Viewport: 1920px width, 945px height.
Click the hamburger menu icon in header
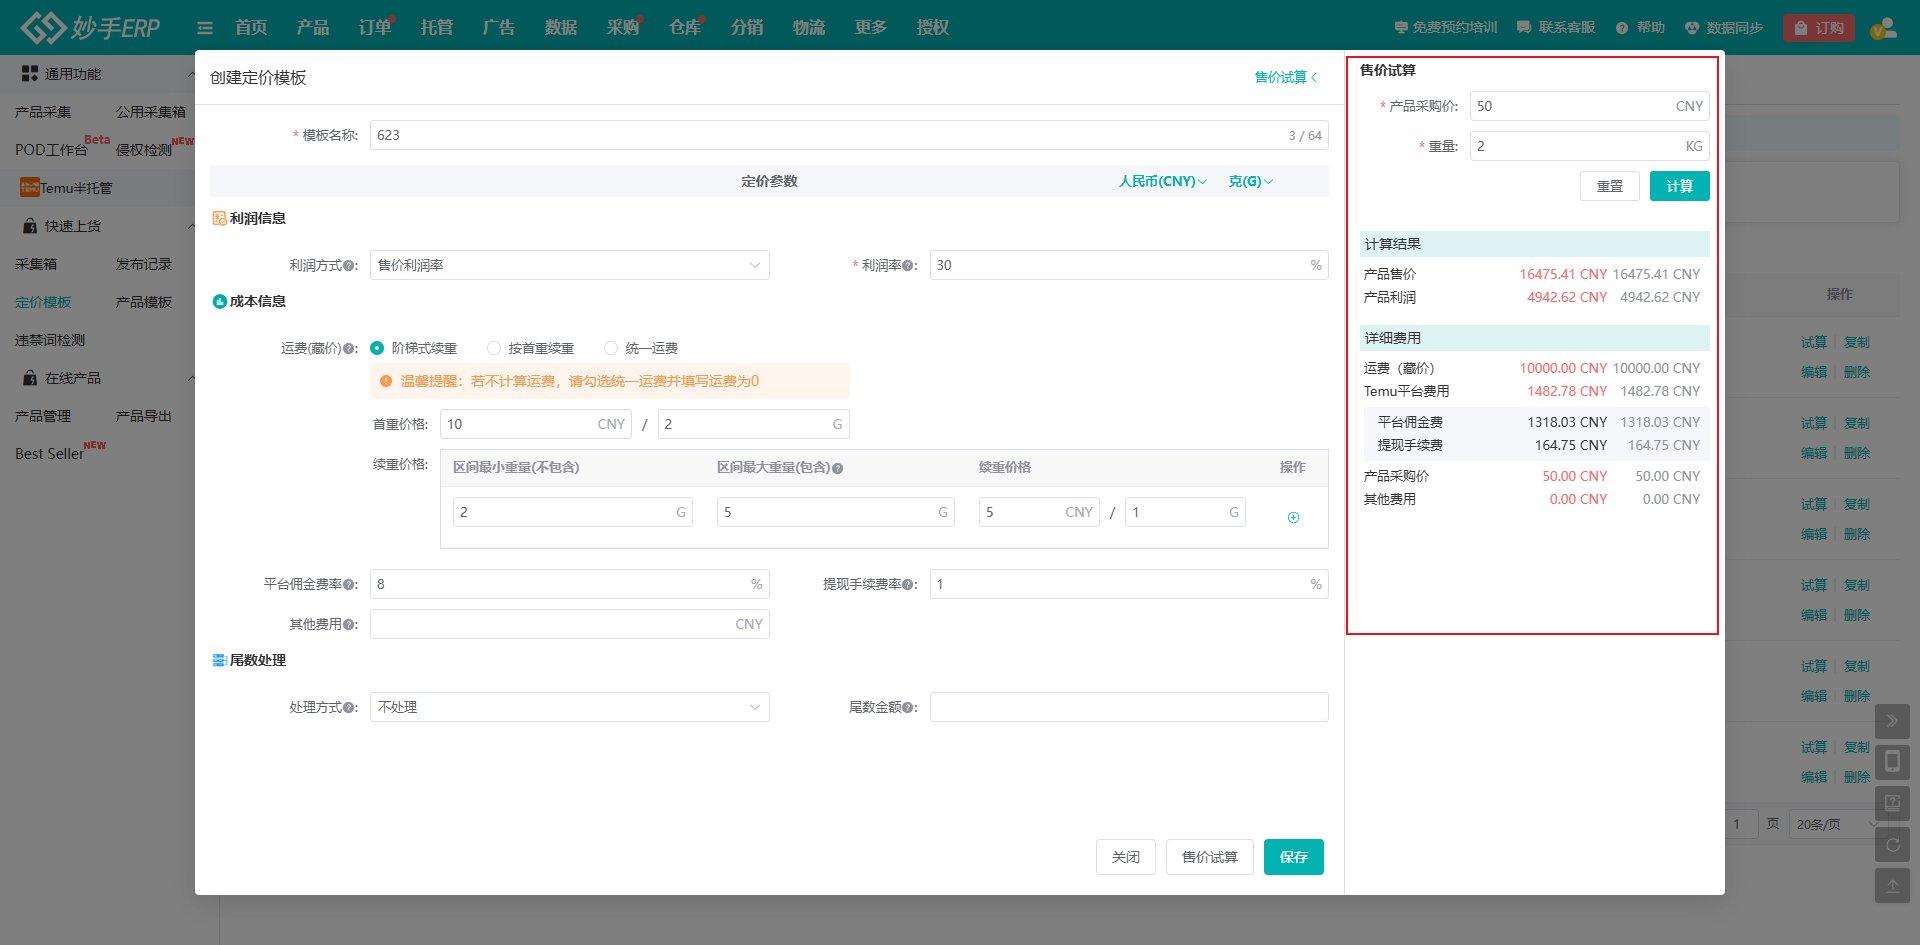(205, 28)
